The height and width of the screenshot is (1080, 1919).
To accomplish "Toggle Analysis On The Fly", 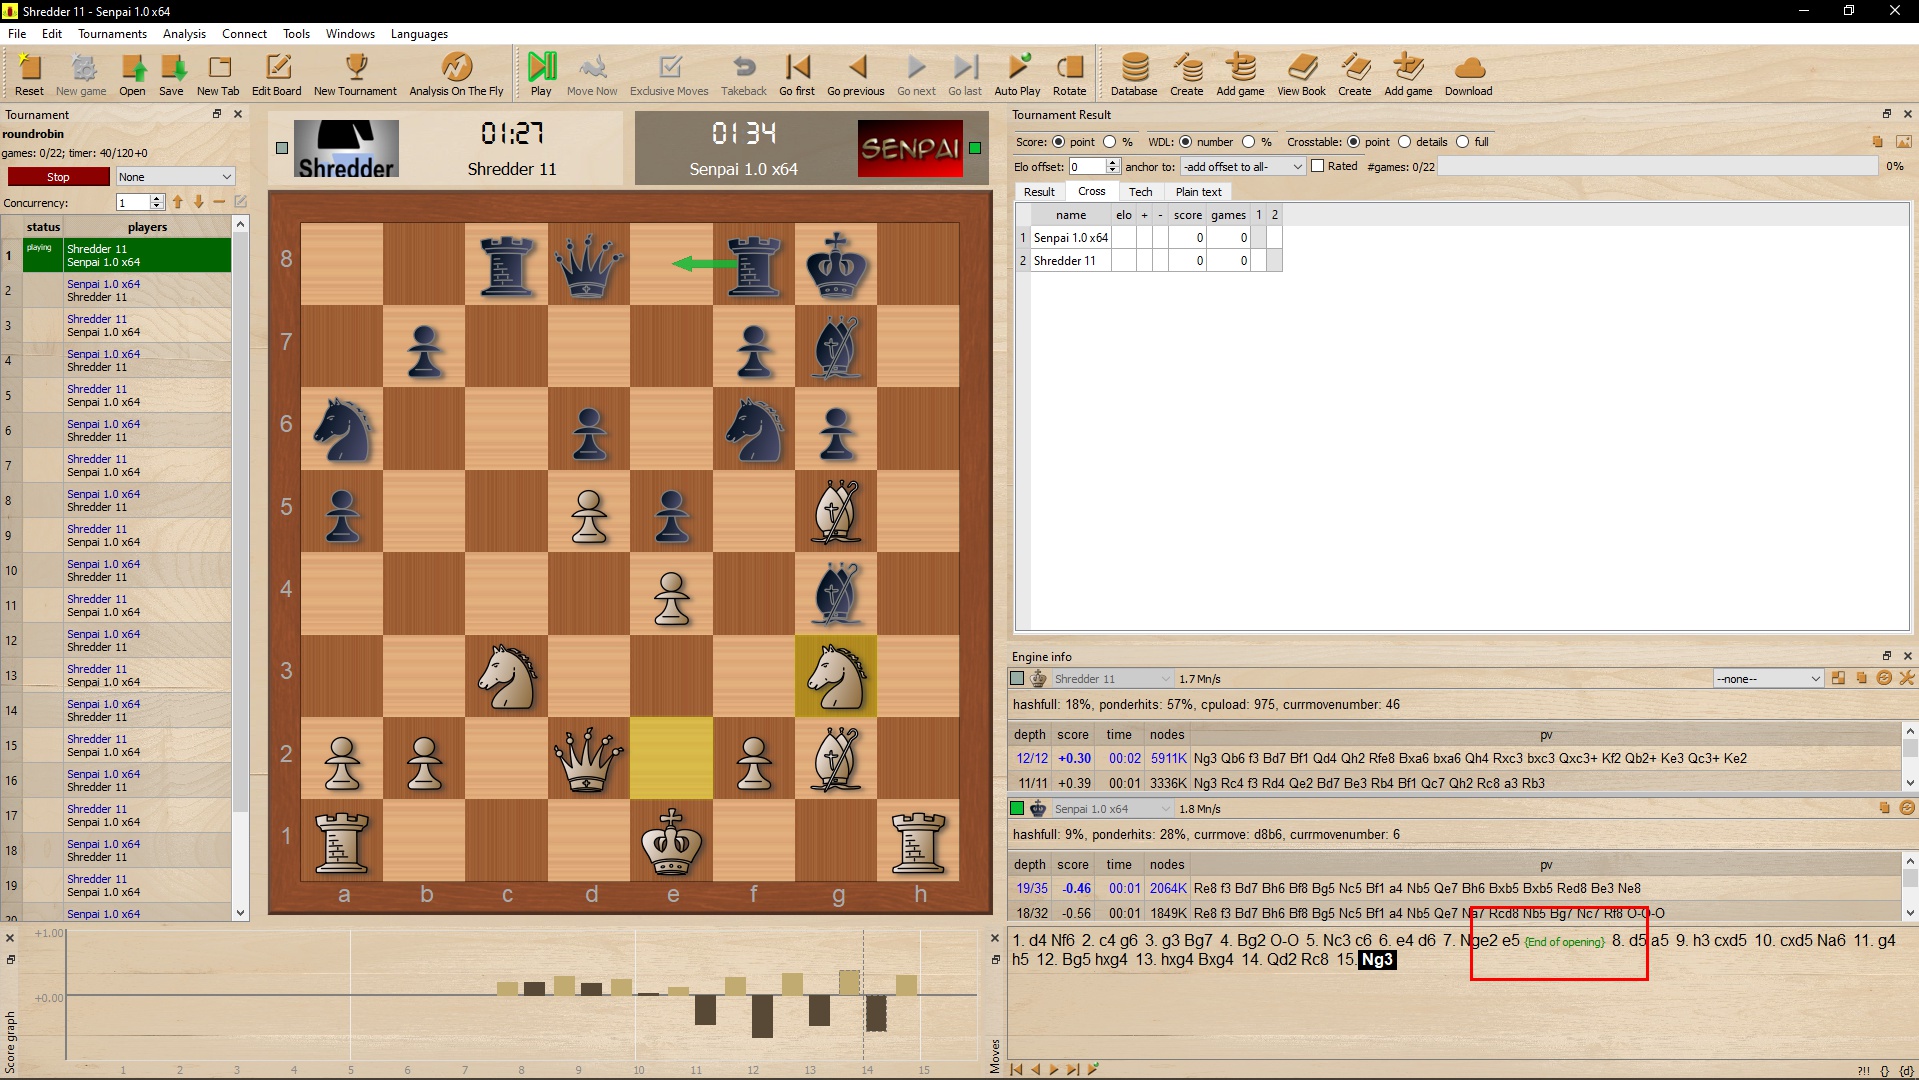I will [x=456, y=74].
